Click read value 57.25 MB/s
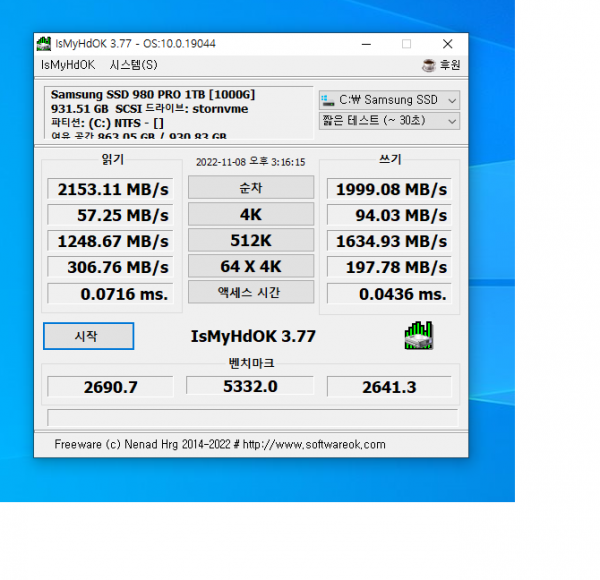The image size is (600, 580). (x=110, y=215)
